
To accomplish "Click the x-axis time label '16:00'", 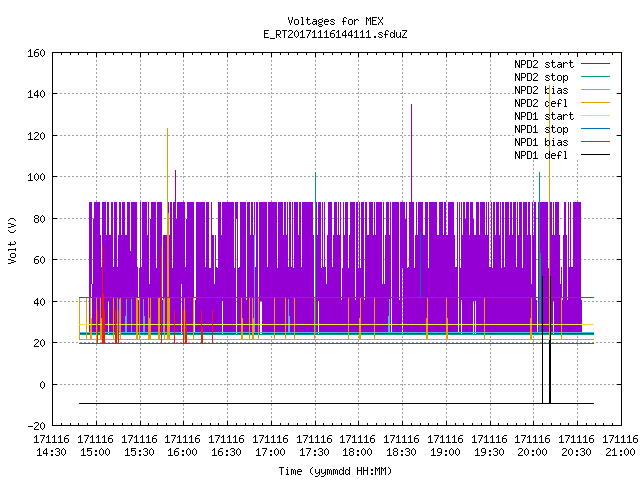I will pos(182,453).
